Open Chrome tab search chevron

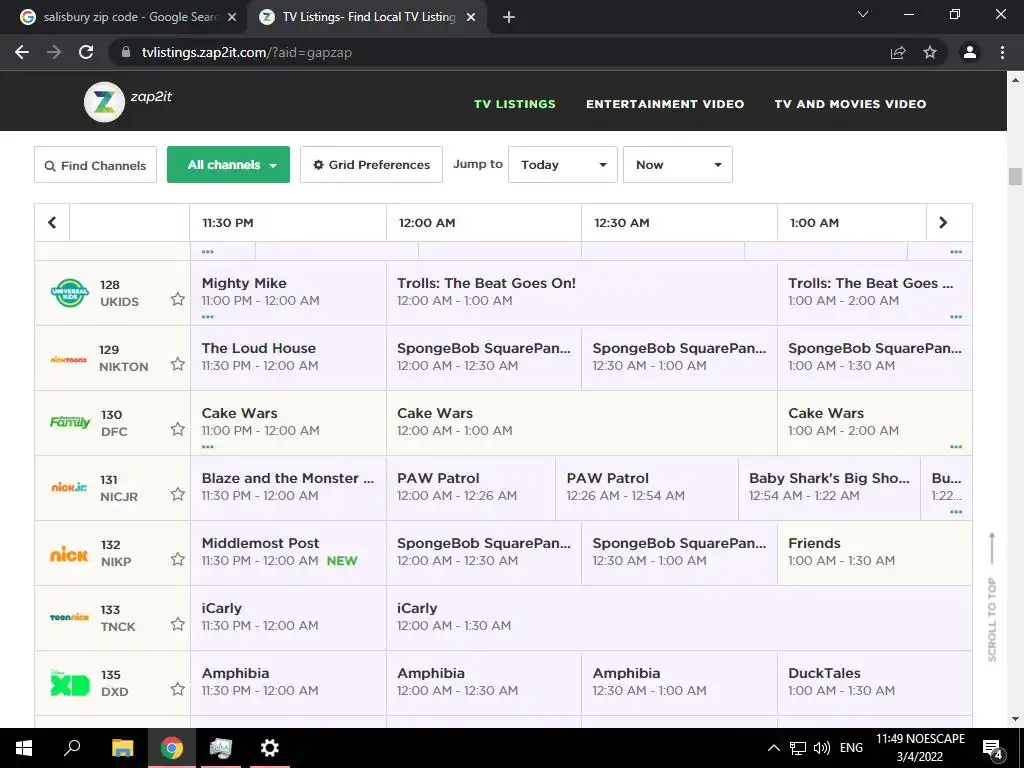tap(863, 14)
